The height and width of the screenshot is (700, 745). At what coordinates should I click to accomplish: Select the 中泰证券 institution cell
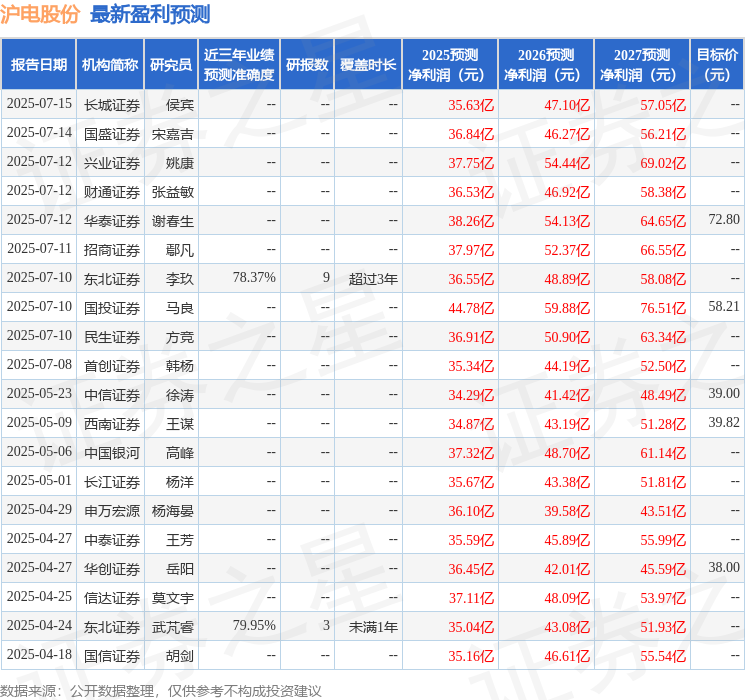pyautogui.click(x=112, y=540)
